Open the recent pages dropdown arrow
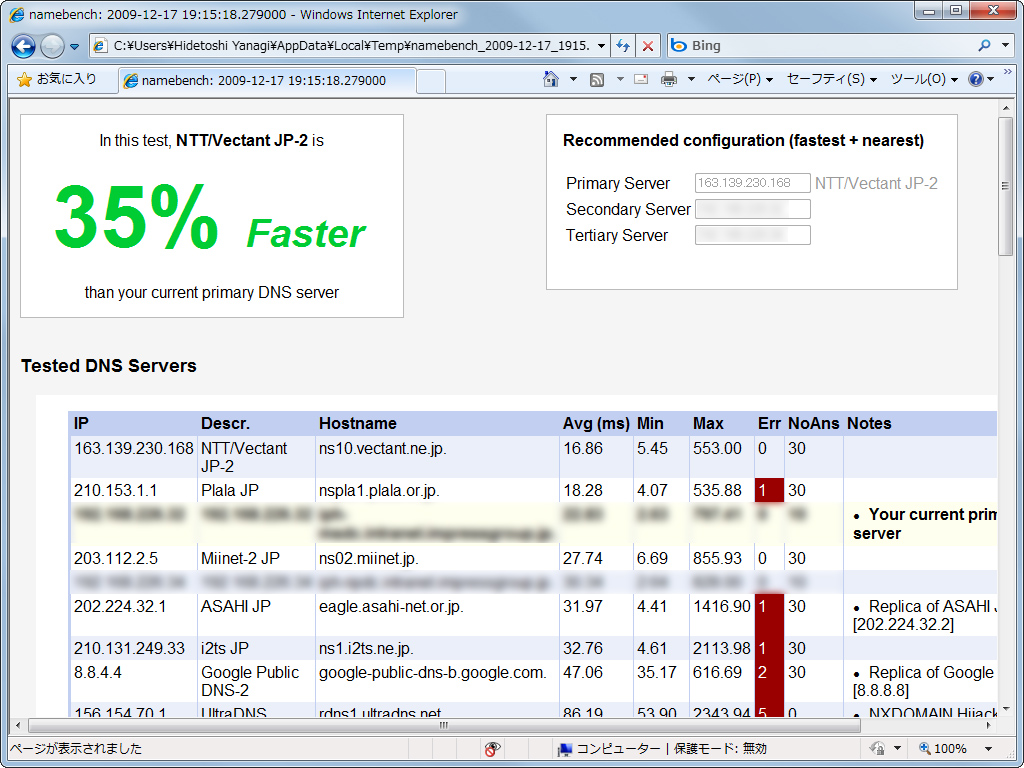The height and width of the screenshot is (768, 1024). [x=74, y=46]
